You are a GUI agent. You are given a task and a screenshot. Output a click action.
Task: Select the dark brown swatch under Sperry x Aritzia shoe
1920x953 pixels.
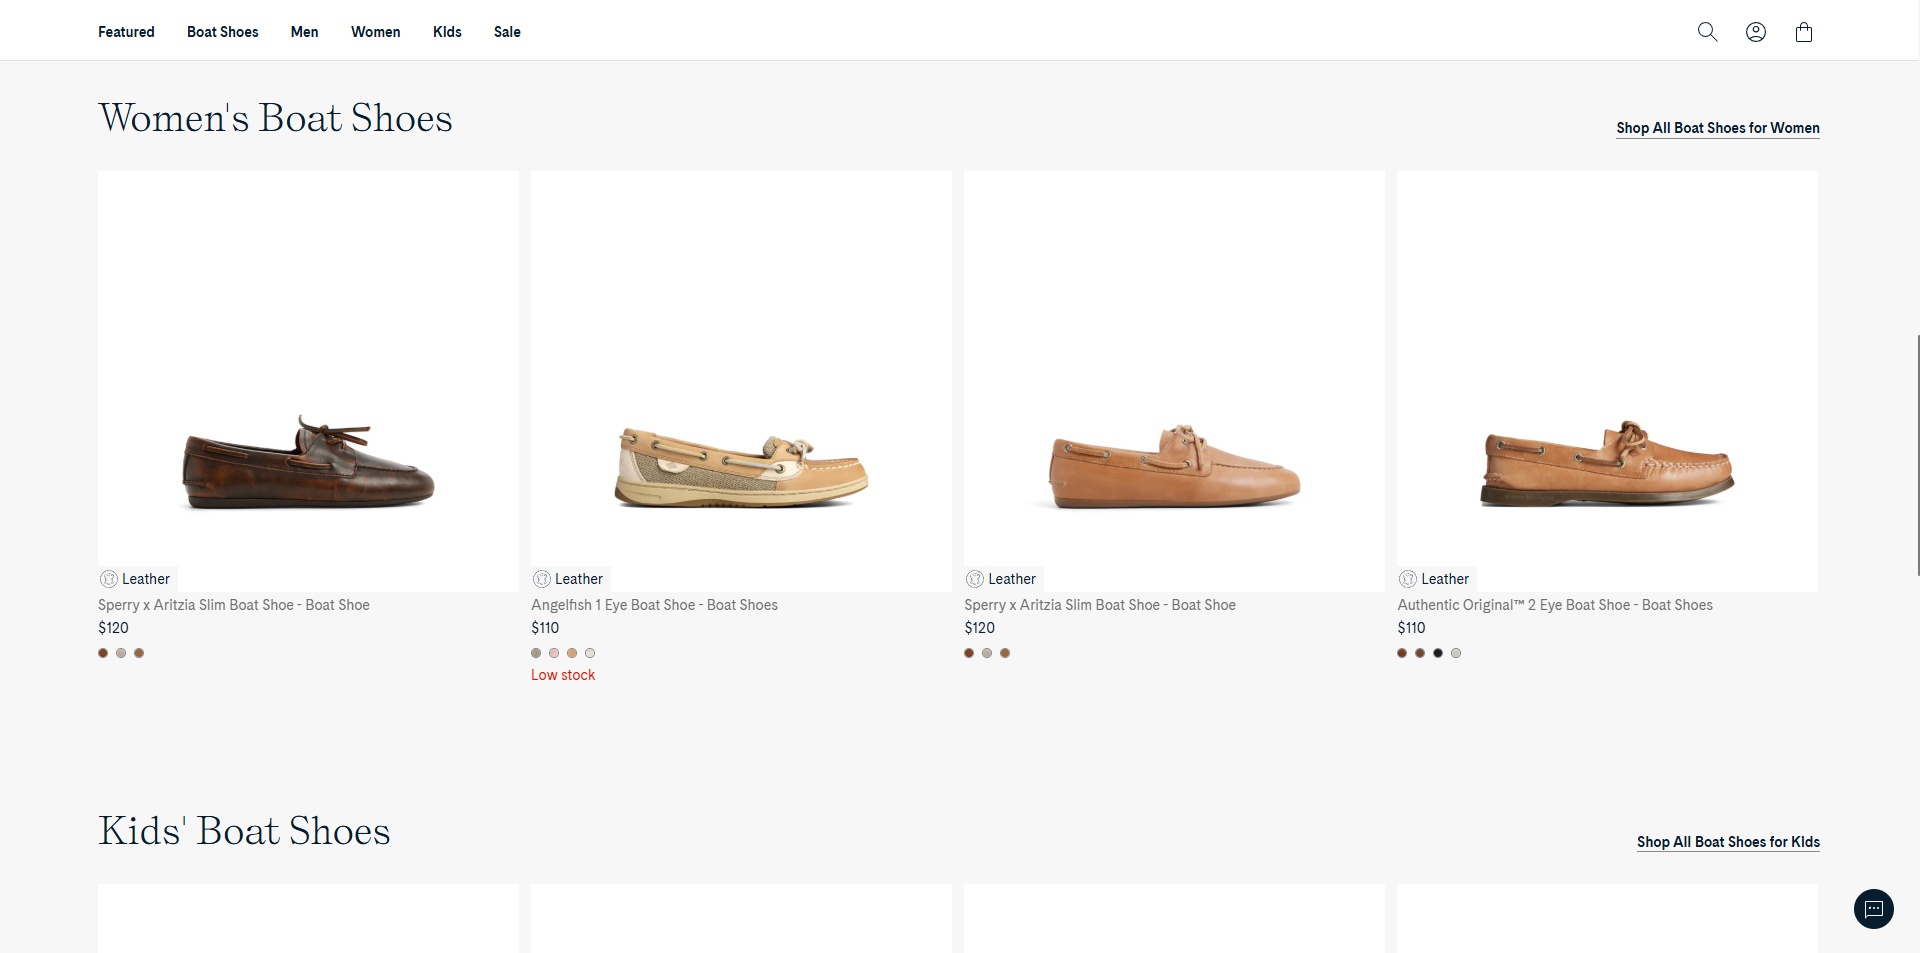tap(103, 653)
